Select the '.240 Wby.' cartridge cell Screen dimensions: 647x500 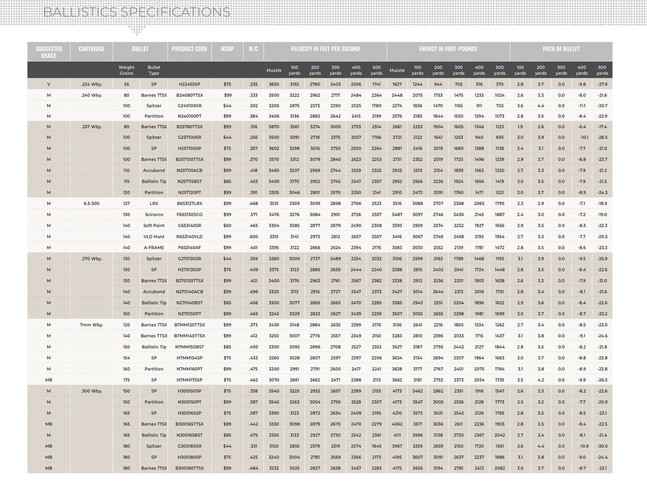click(91, 95)
